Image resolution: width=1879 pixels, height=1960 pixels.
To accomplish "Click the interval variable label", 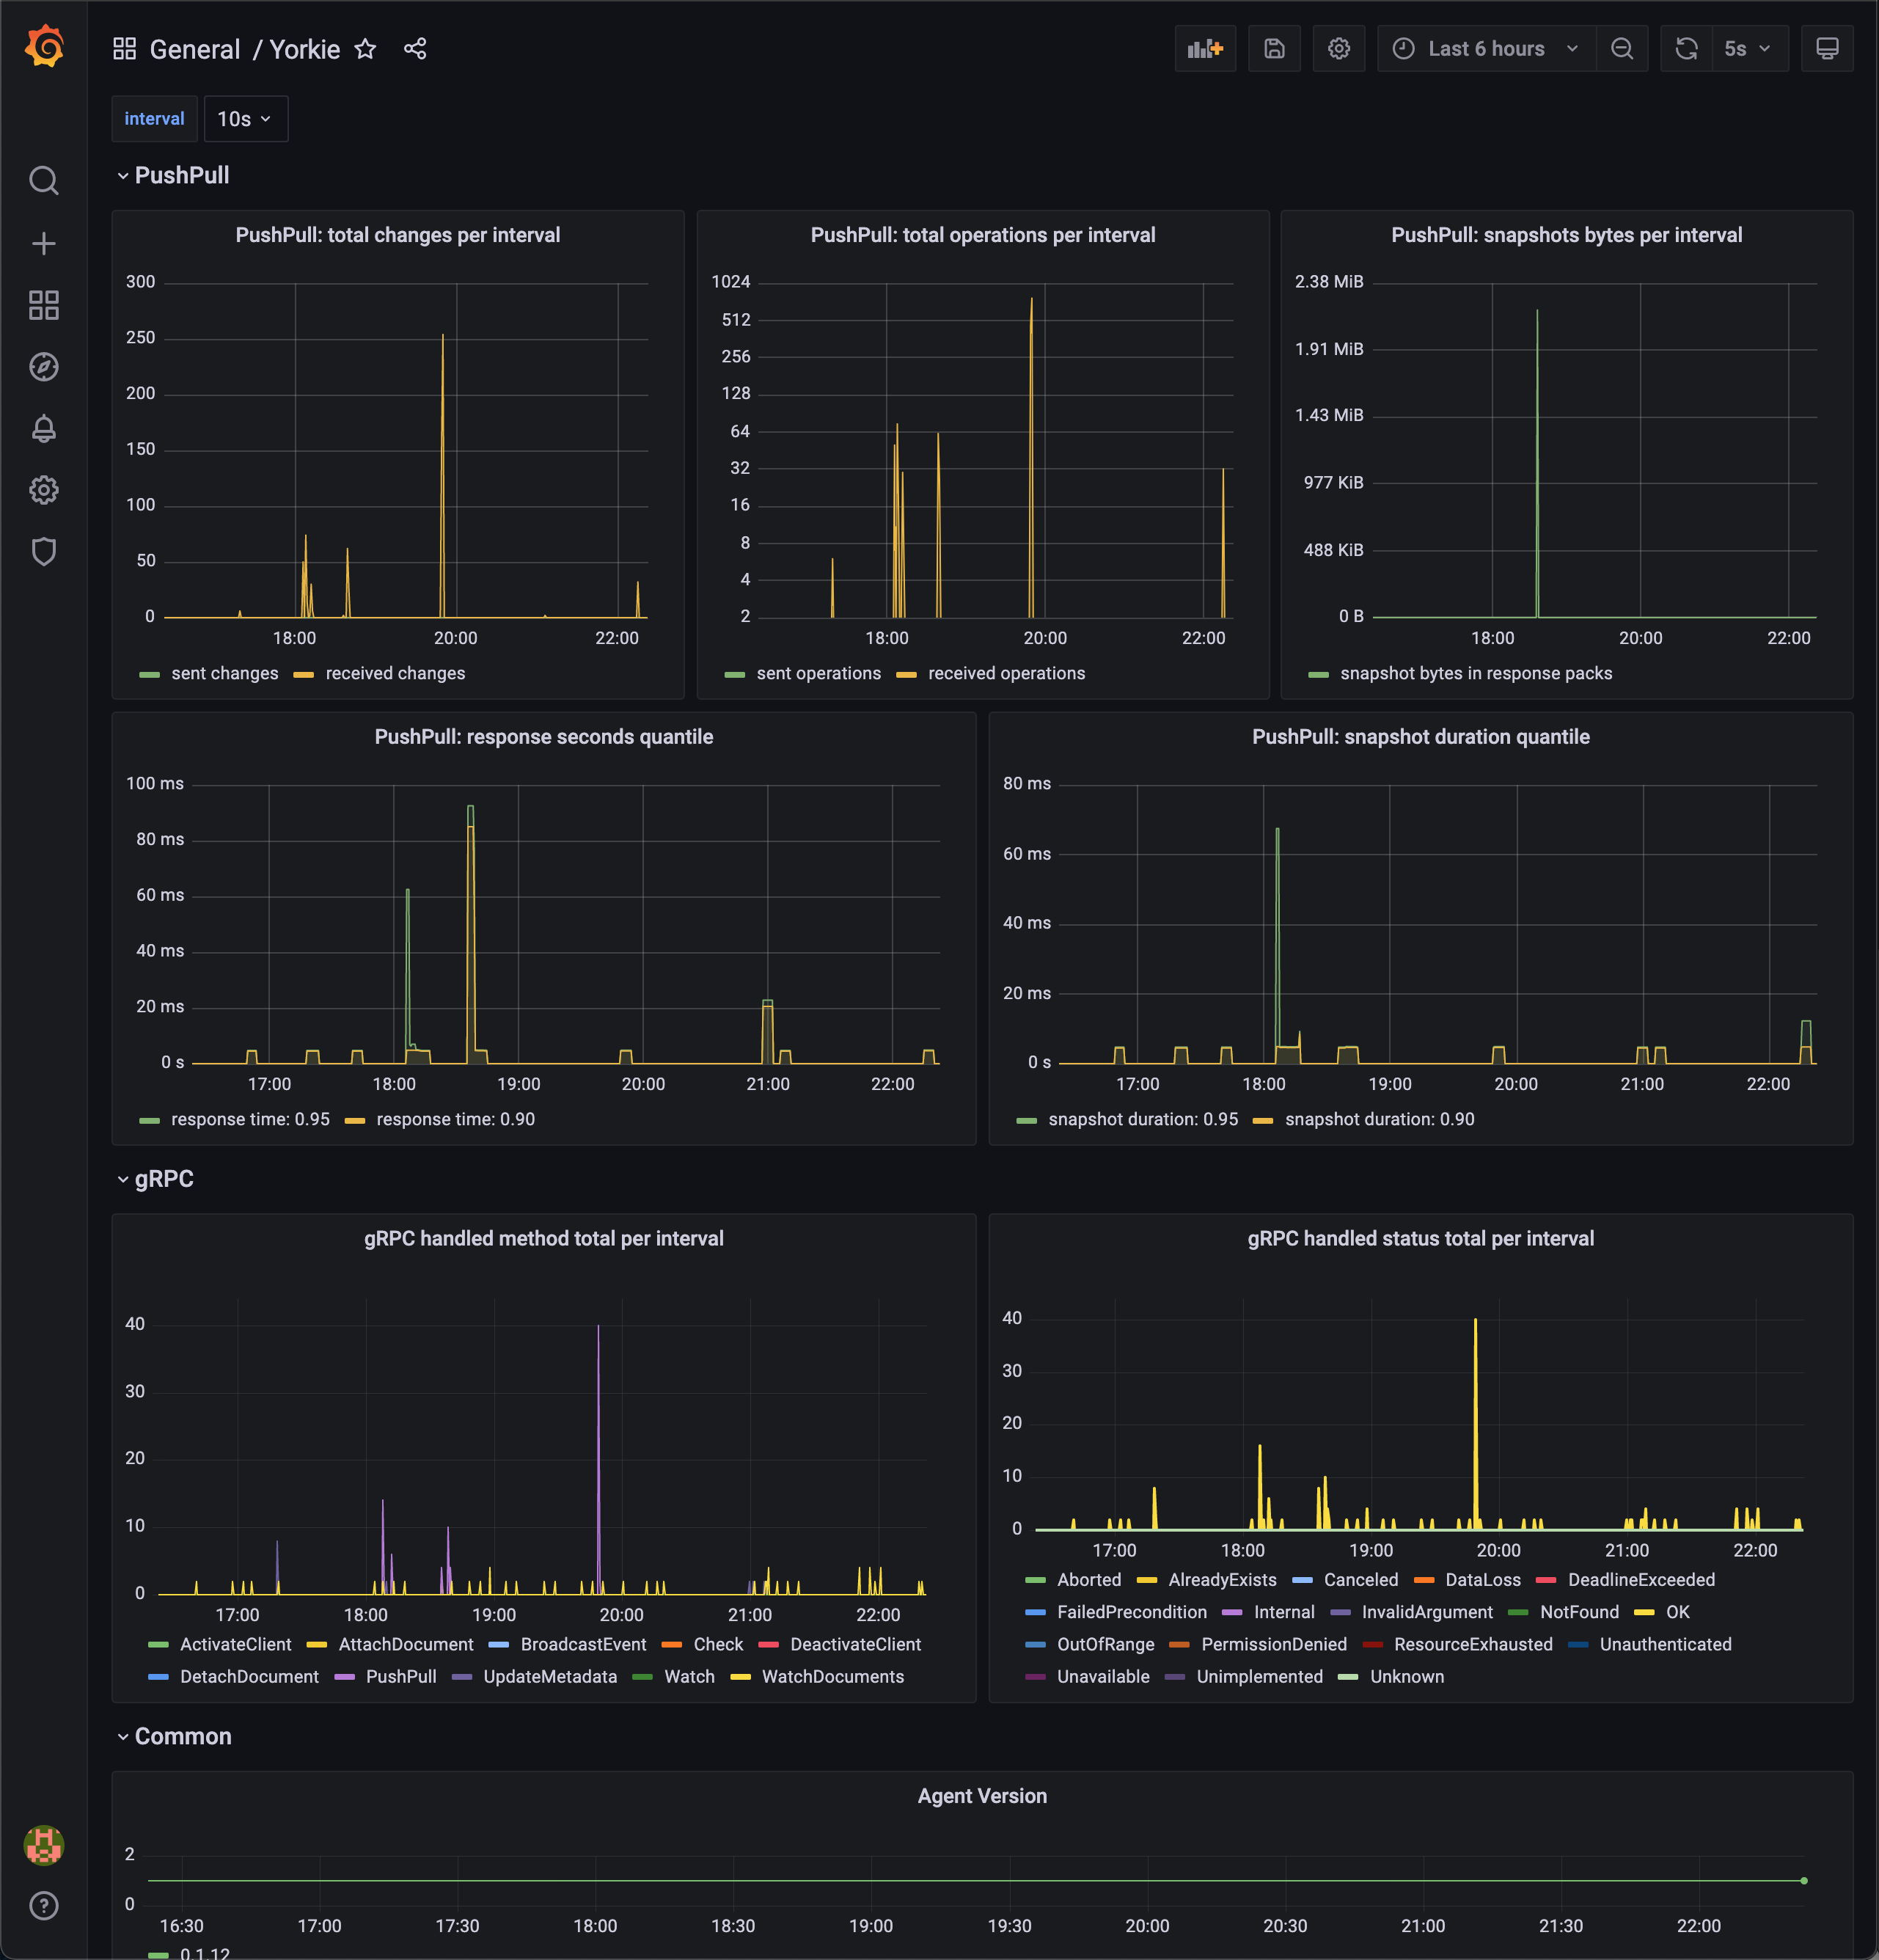I will click(x=154, y=119).
